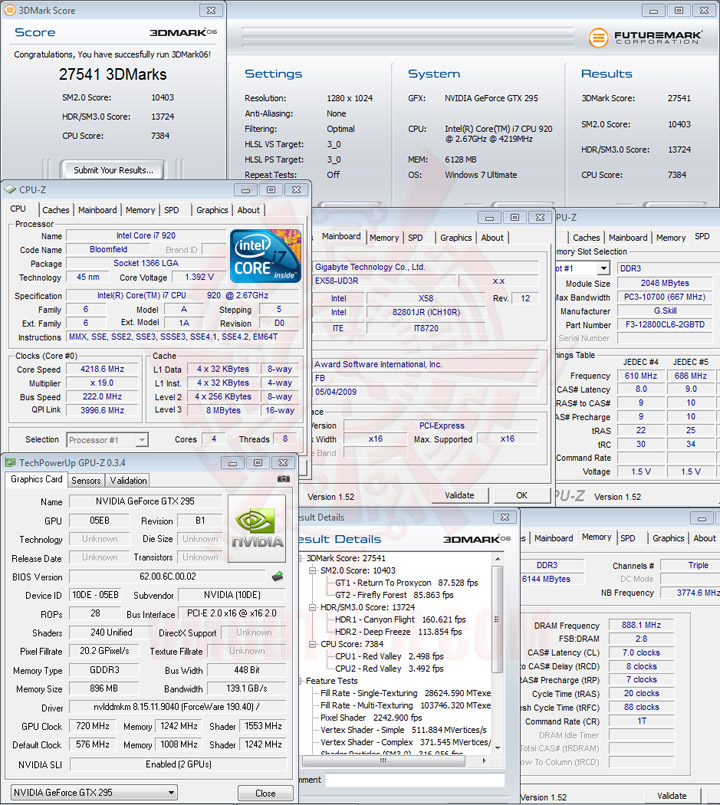Click the 3DMark Score window title icon
720x805 pixels.
pyautogui.click(x=9, y=10)
